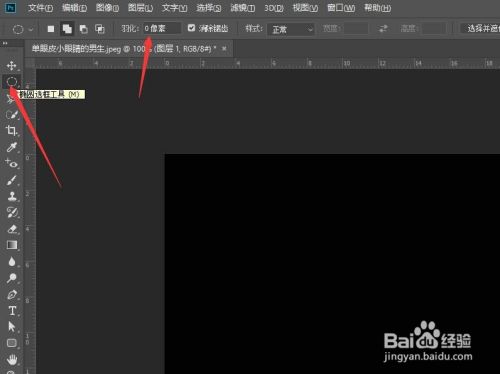Screen dimensions: 500x374
Task: Select the Path Selection tool
Action: tap(12, 327)
